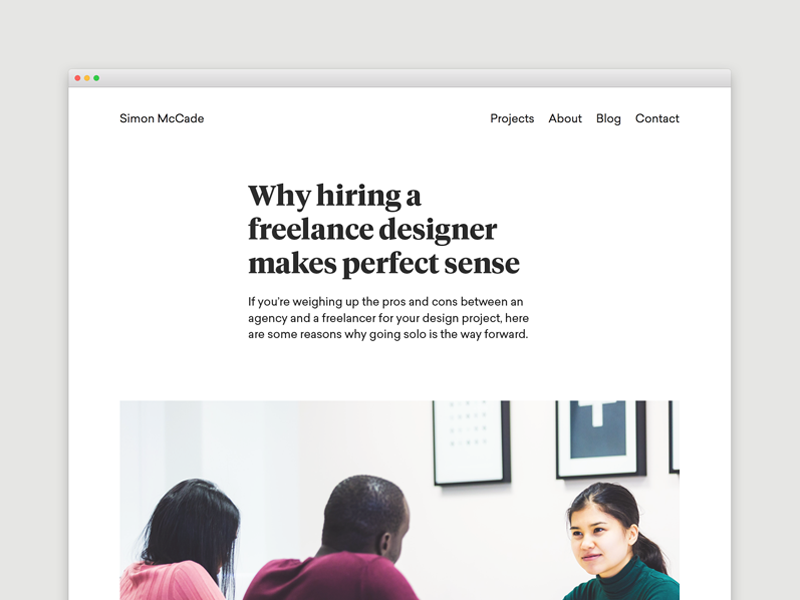The image size is (800, 600).
Task: Click the partially visible frame at photo edge
Action: (x=674, y=437)
